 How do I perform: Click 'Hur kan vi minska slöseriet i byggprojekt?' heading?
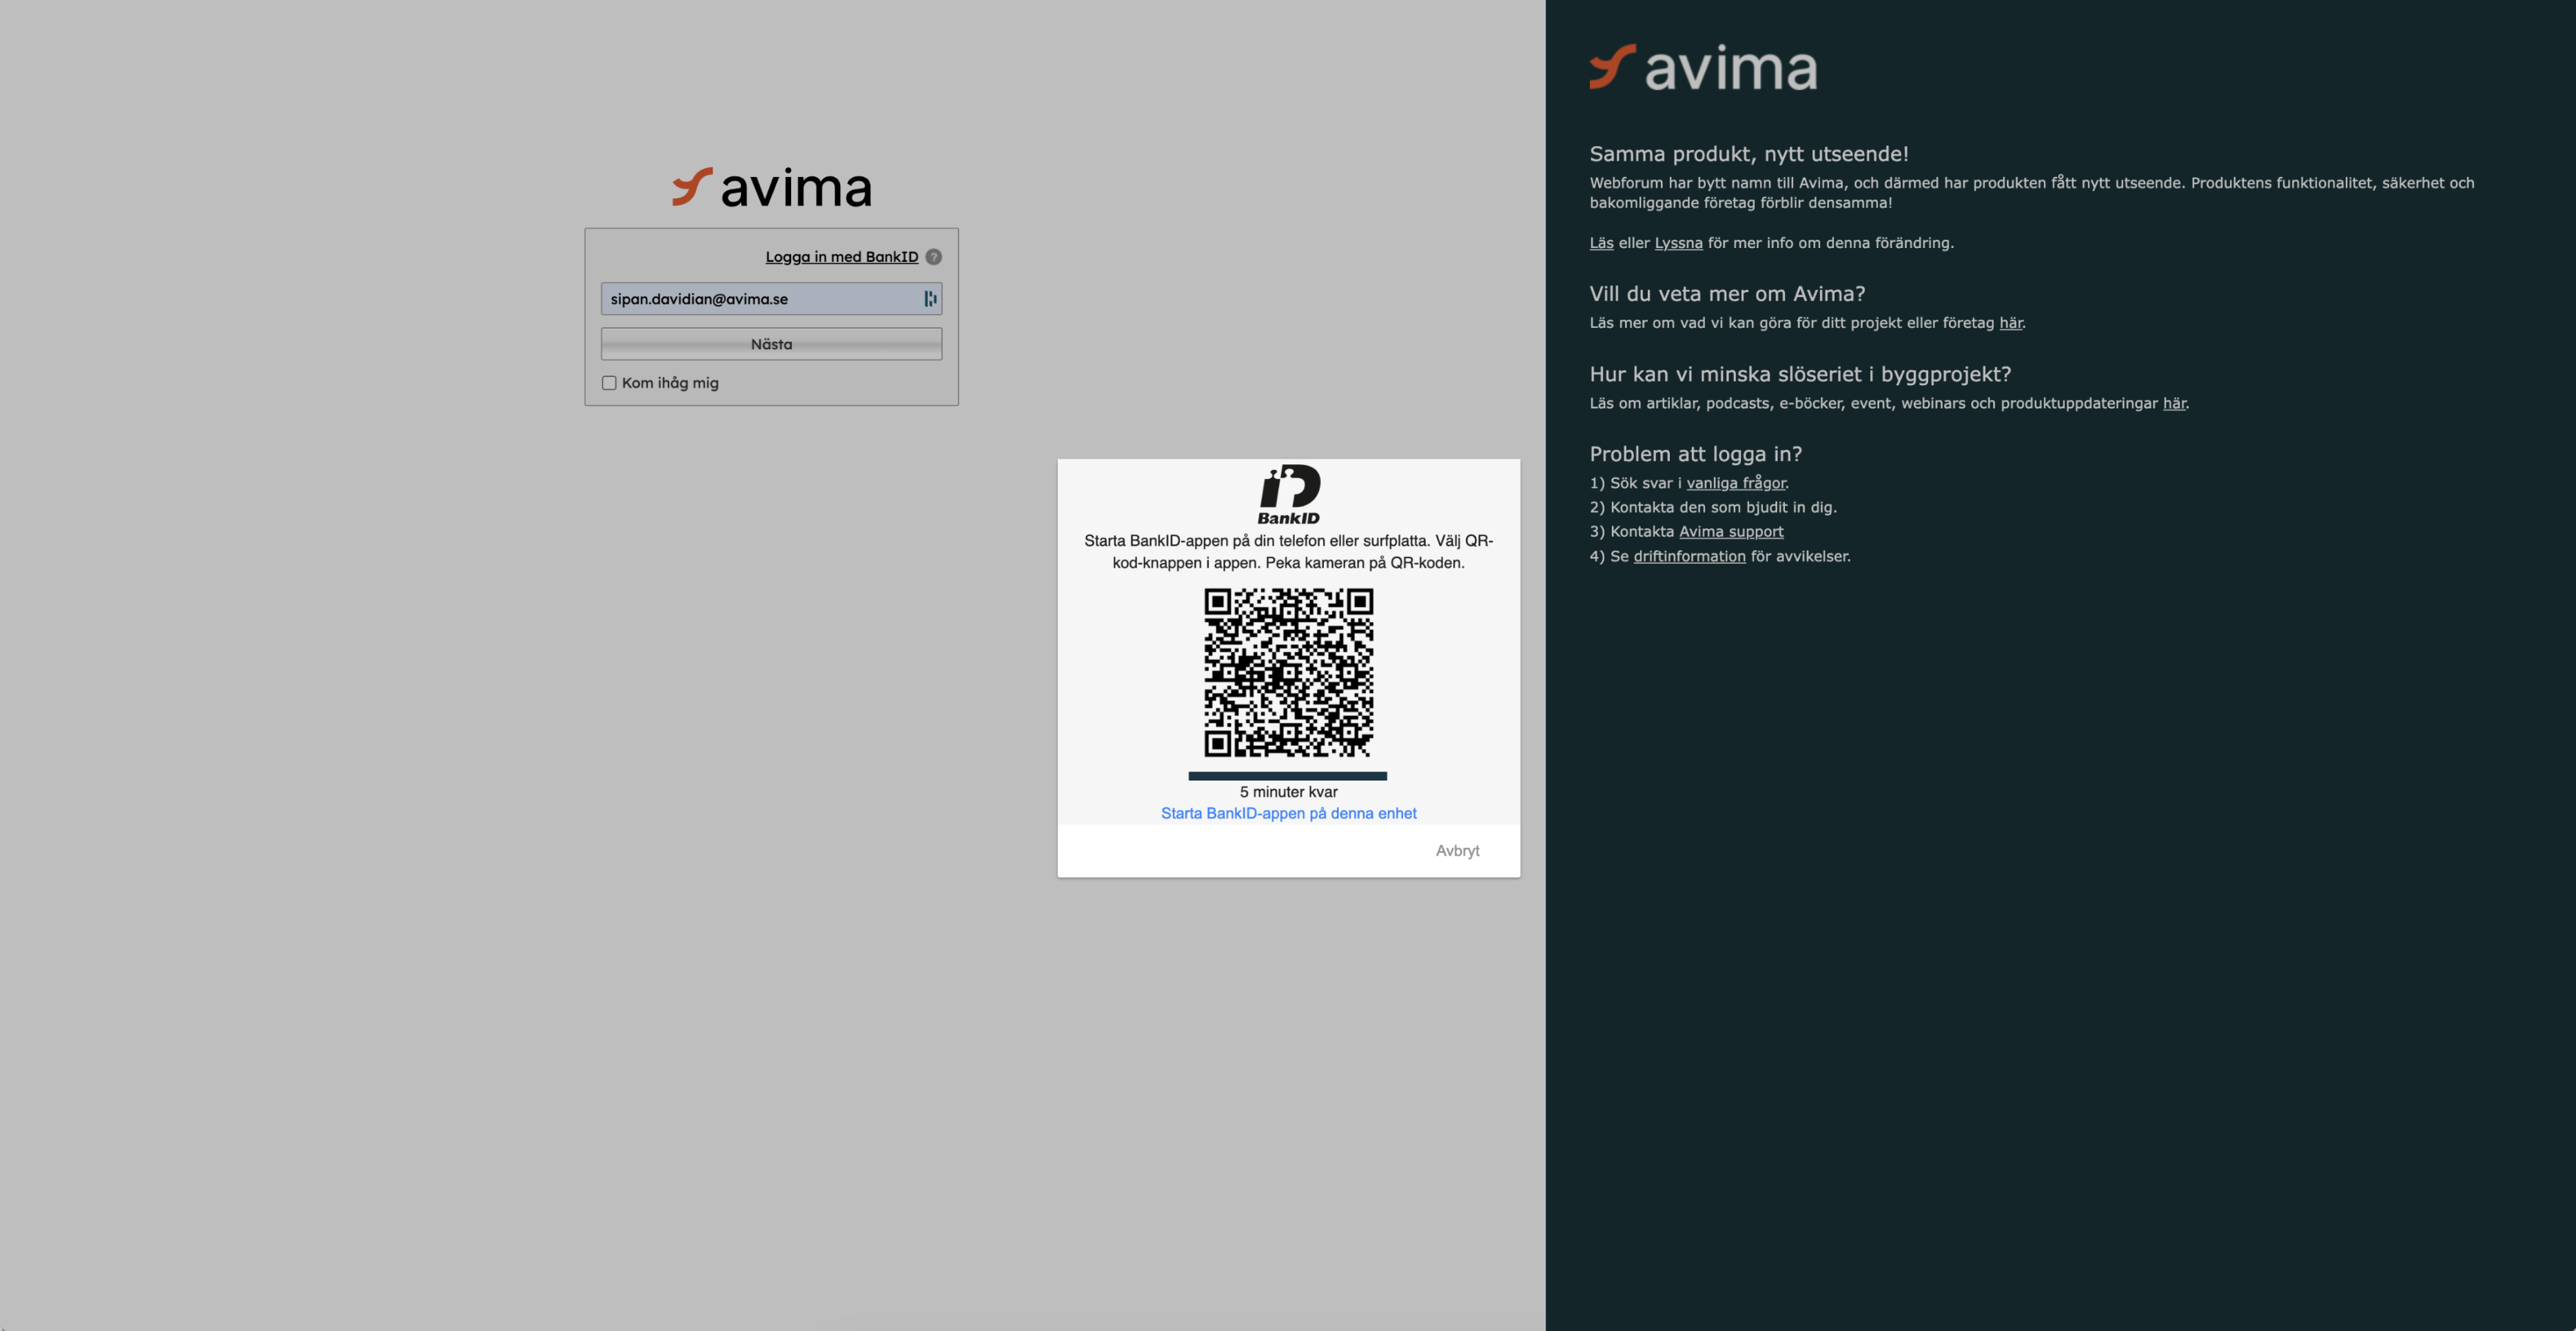[1800, 374]
